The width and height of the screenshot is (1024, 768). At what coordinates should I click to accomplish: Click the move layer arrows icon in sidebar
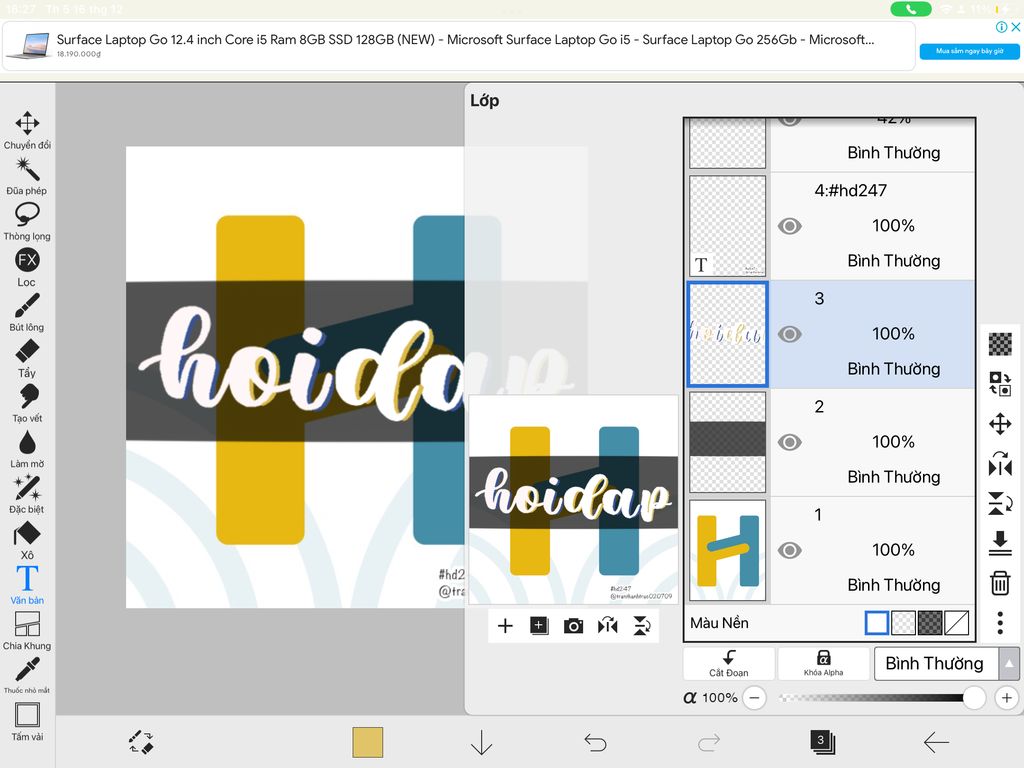1000,424
